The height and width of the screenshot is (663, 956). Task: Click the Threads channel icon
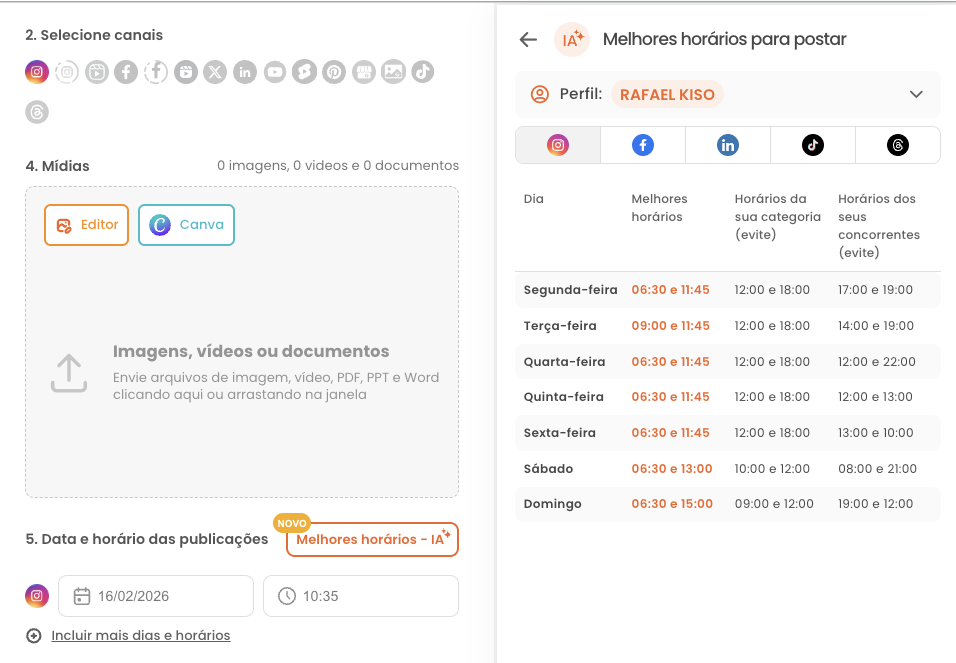pos(37,112)
